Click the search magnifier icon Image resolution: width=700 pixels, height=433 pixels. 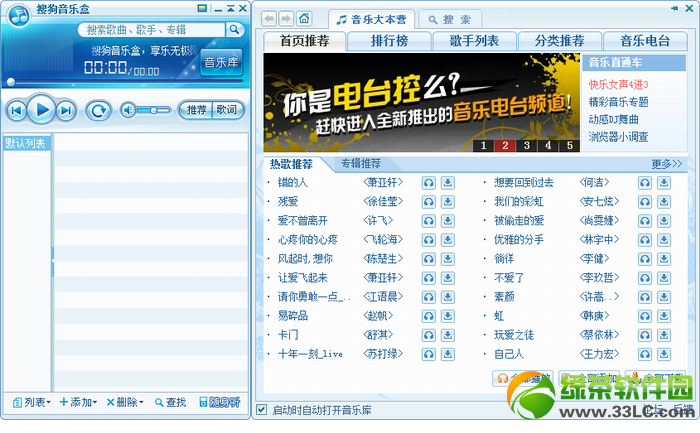(x=234, y=30)
